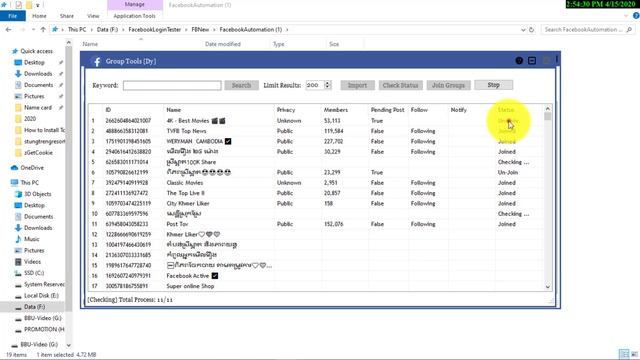The image size is (640, 360).
Task: Sort groups by Privacy column header
Action: click(x=286, y=110)
